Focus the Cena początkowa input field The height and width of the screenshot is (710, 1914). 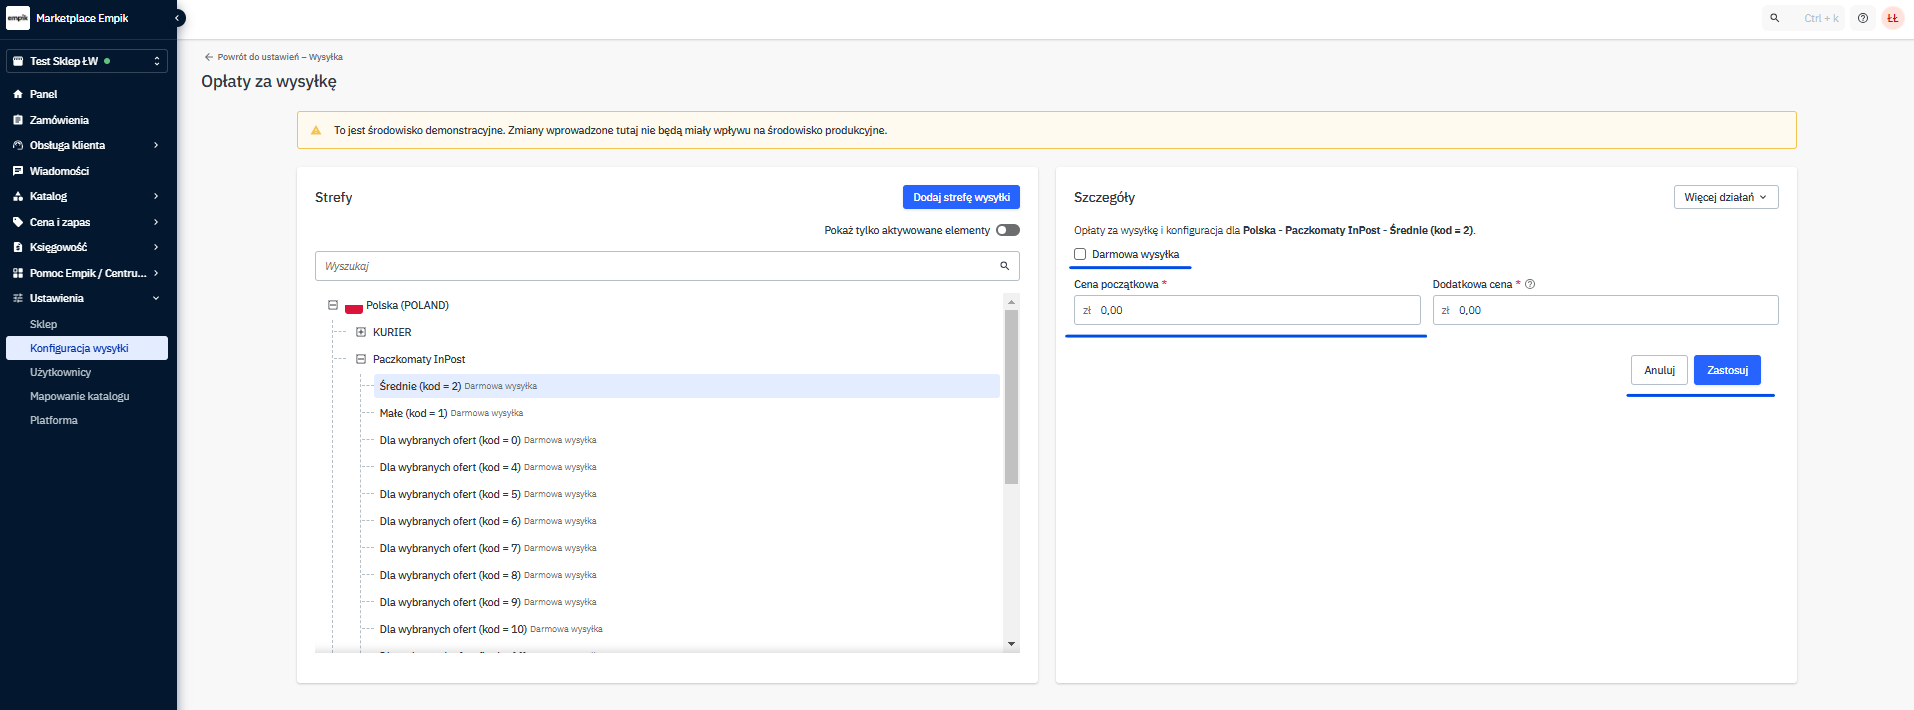pos(1255,310)
